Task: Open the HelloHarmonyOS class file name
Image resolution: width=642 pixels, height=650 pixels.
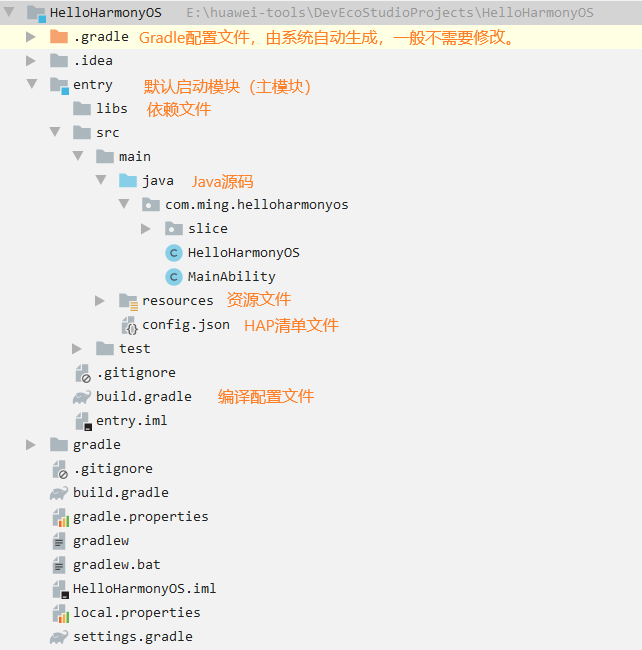Action: point(244,253)
